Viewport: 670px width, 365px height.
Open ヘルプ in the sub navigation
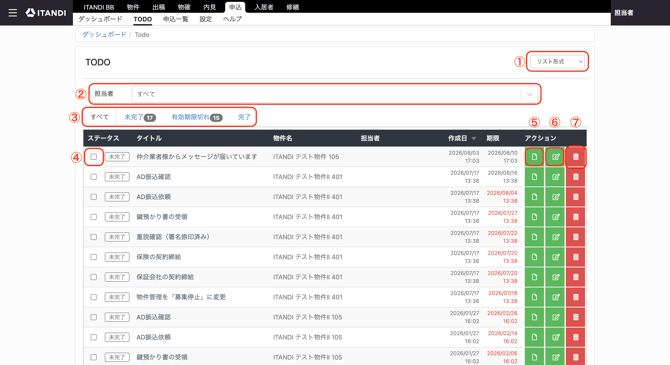(232, 19)
